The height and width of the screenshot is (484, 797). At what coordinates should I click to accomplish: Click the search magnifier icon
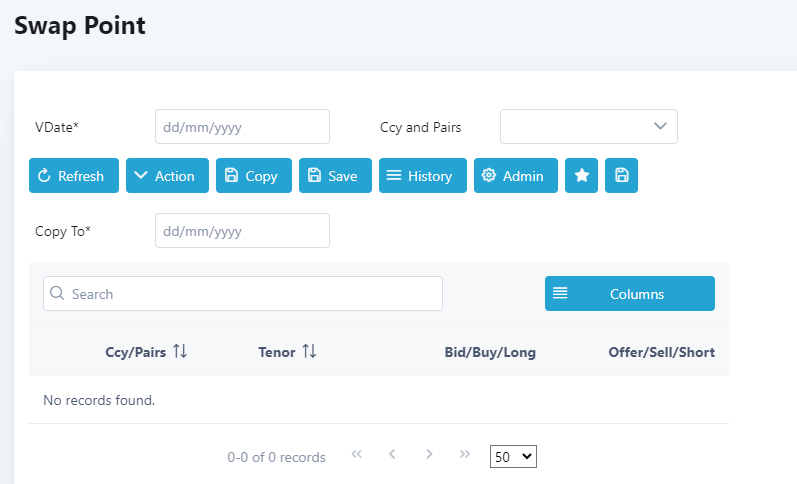(x=57, y=293)
